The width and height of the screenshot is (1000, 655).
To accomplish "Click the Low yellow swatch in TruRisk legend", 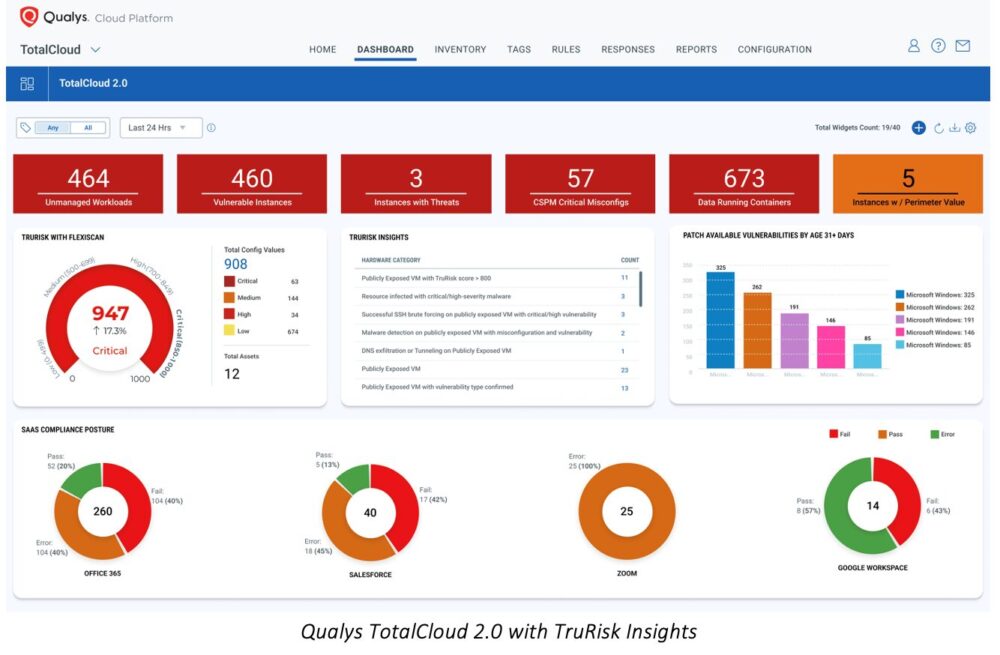I will pyautogui.click(x=229, y=330).
